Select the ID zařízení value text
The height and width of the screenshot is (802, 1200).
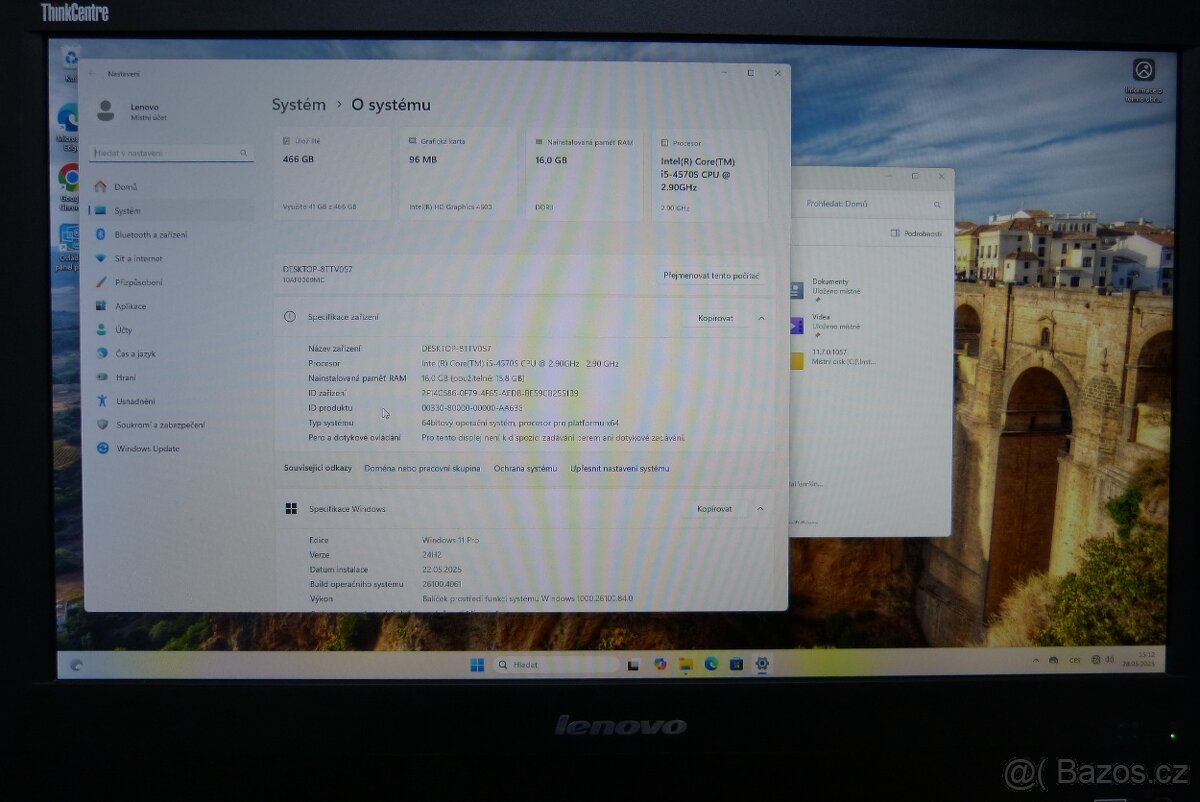click(500, 393)
